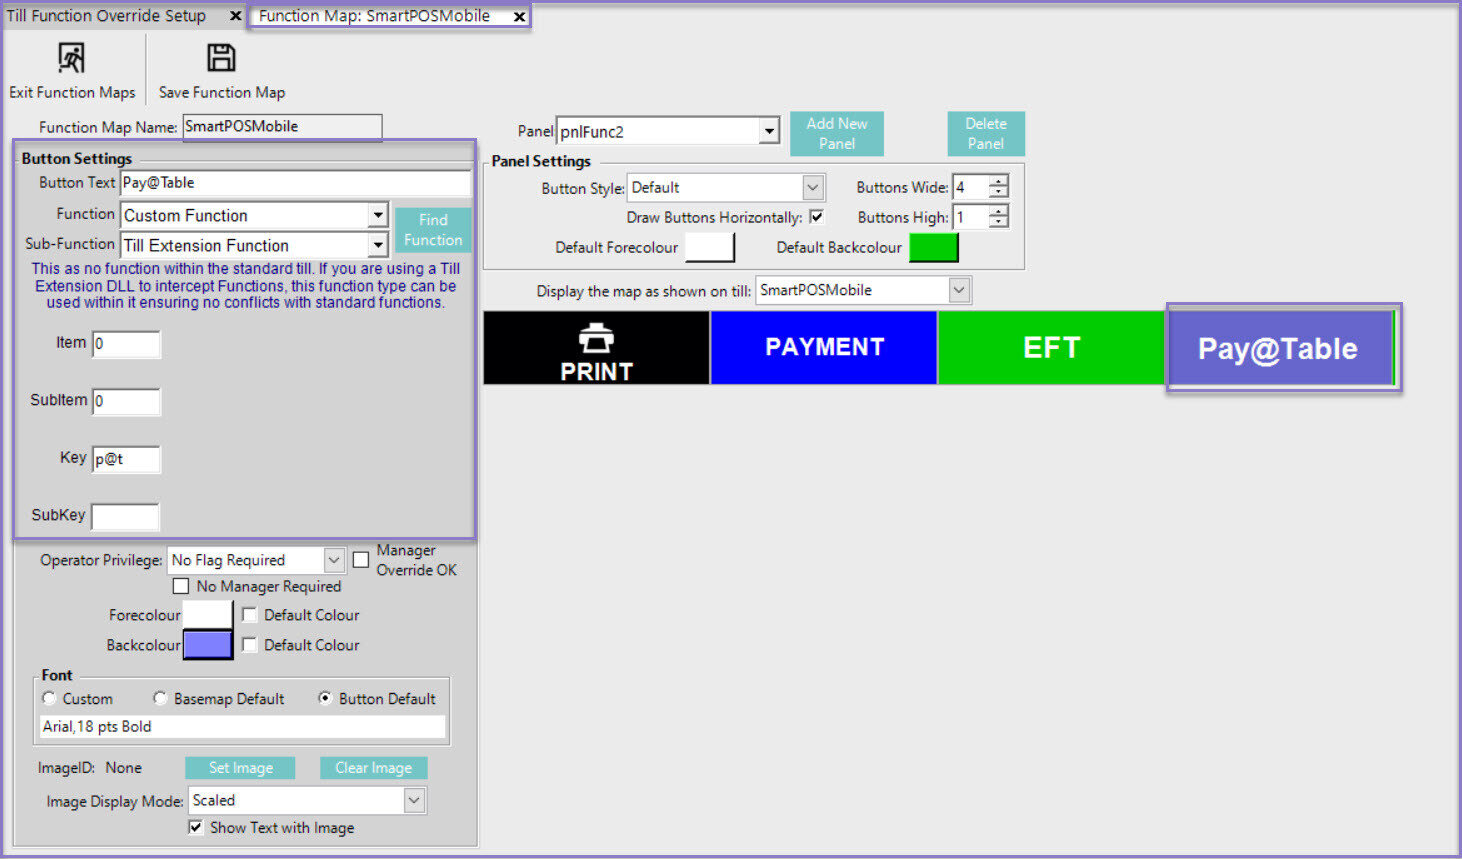Open the Operator Privilege dropdown
The image size is (1462, 859).
point(334,560)
